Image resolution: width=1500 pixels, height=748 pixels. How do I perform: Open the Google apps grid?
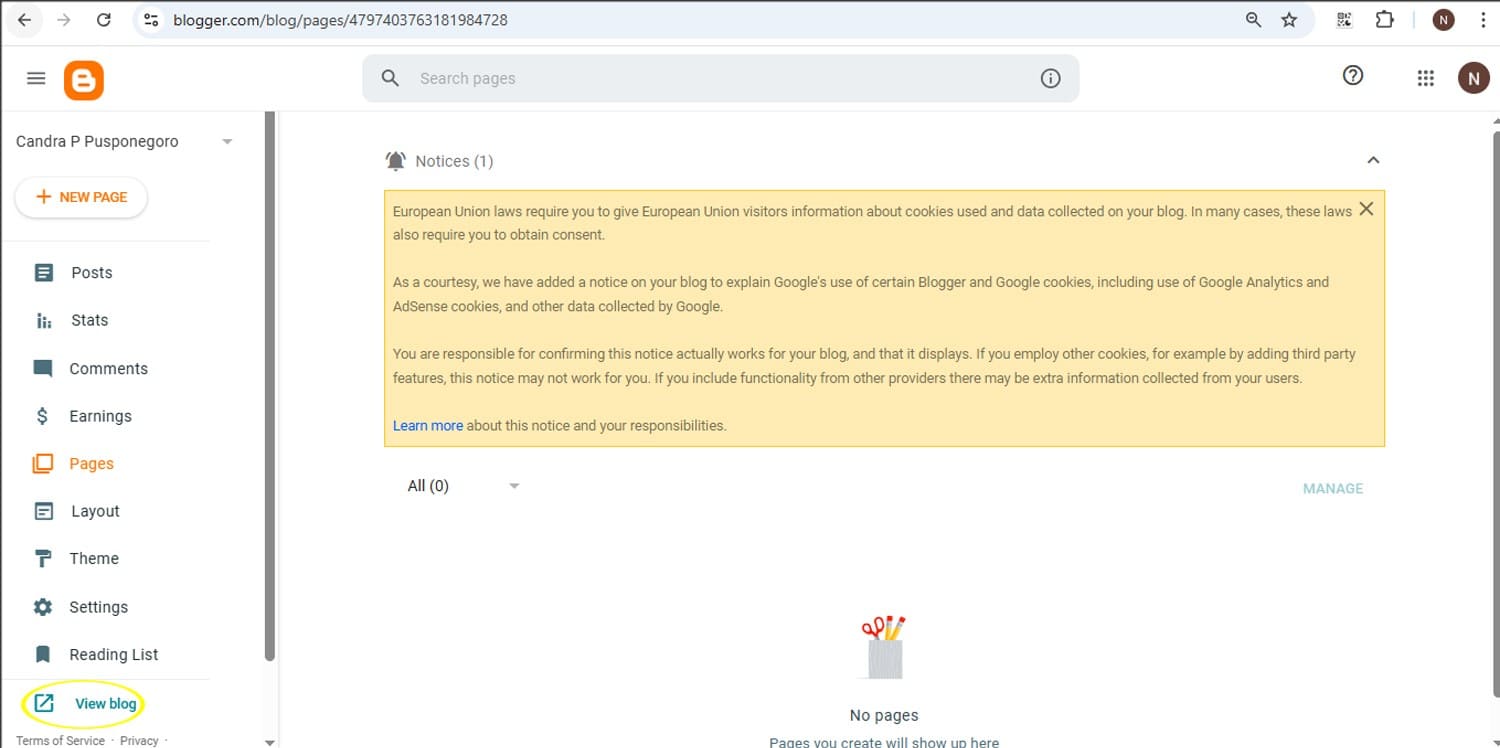[x=1425, y=78]
